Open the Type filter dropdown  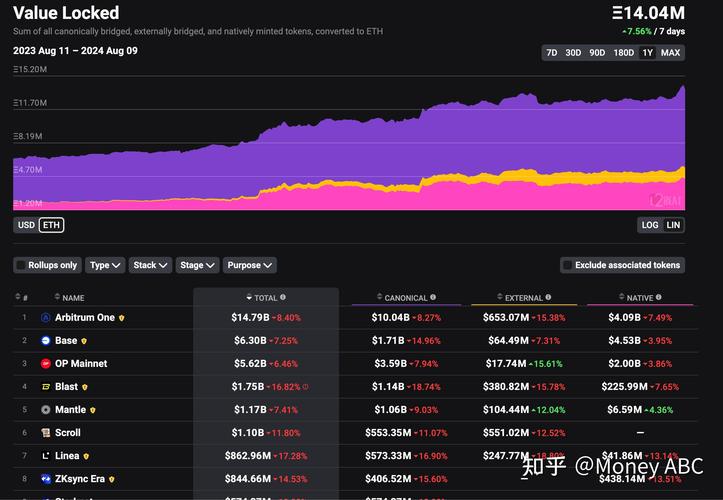tap(105, 265)
